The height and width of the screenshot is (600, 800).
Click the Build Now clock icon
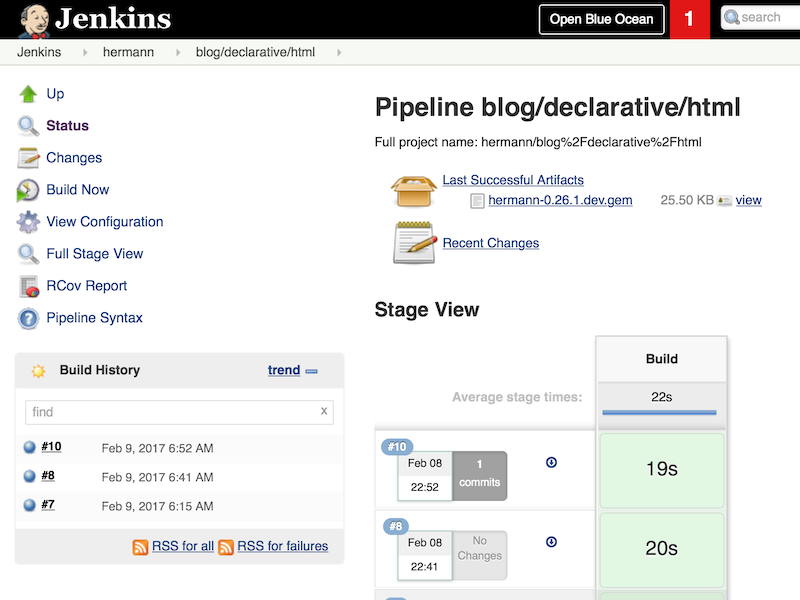28,190
